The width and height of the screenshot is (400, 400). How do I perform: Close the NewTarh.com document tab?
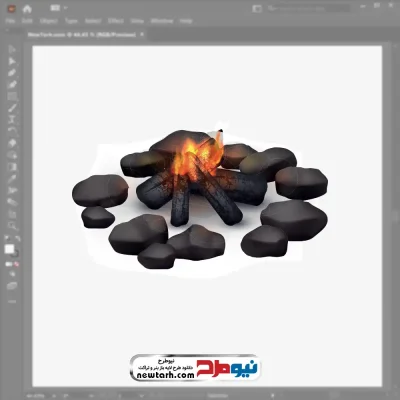click(142, 34)
